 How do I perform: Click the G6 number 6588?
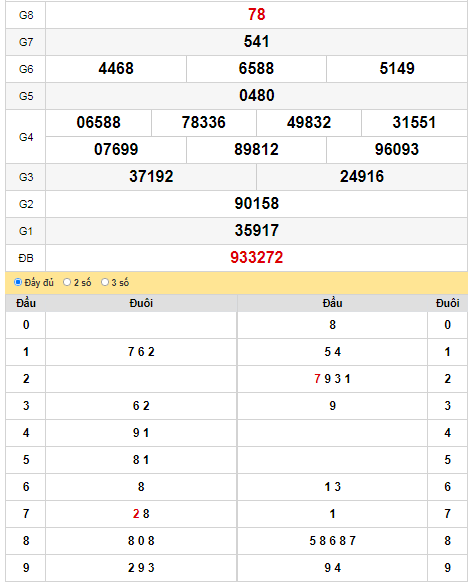(x=256, y=69)
